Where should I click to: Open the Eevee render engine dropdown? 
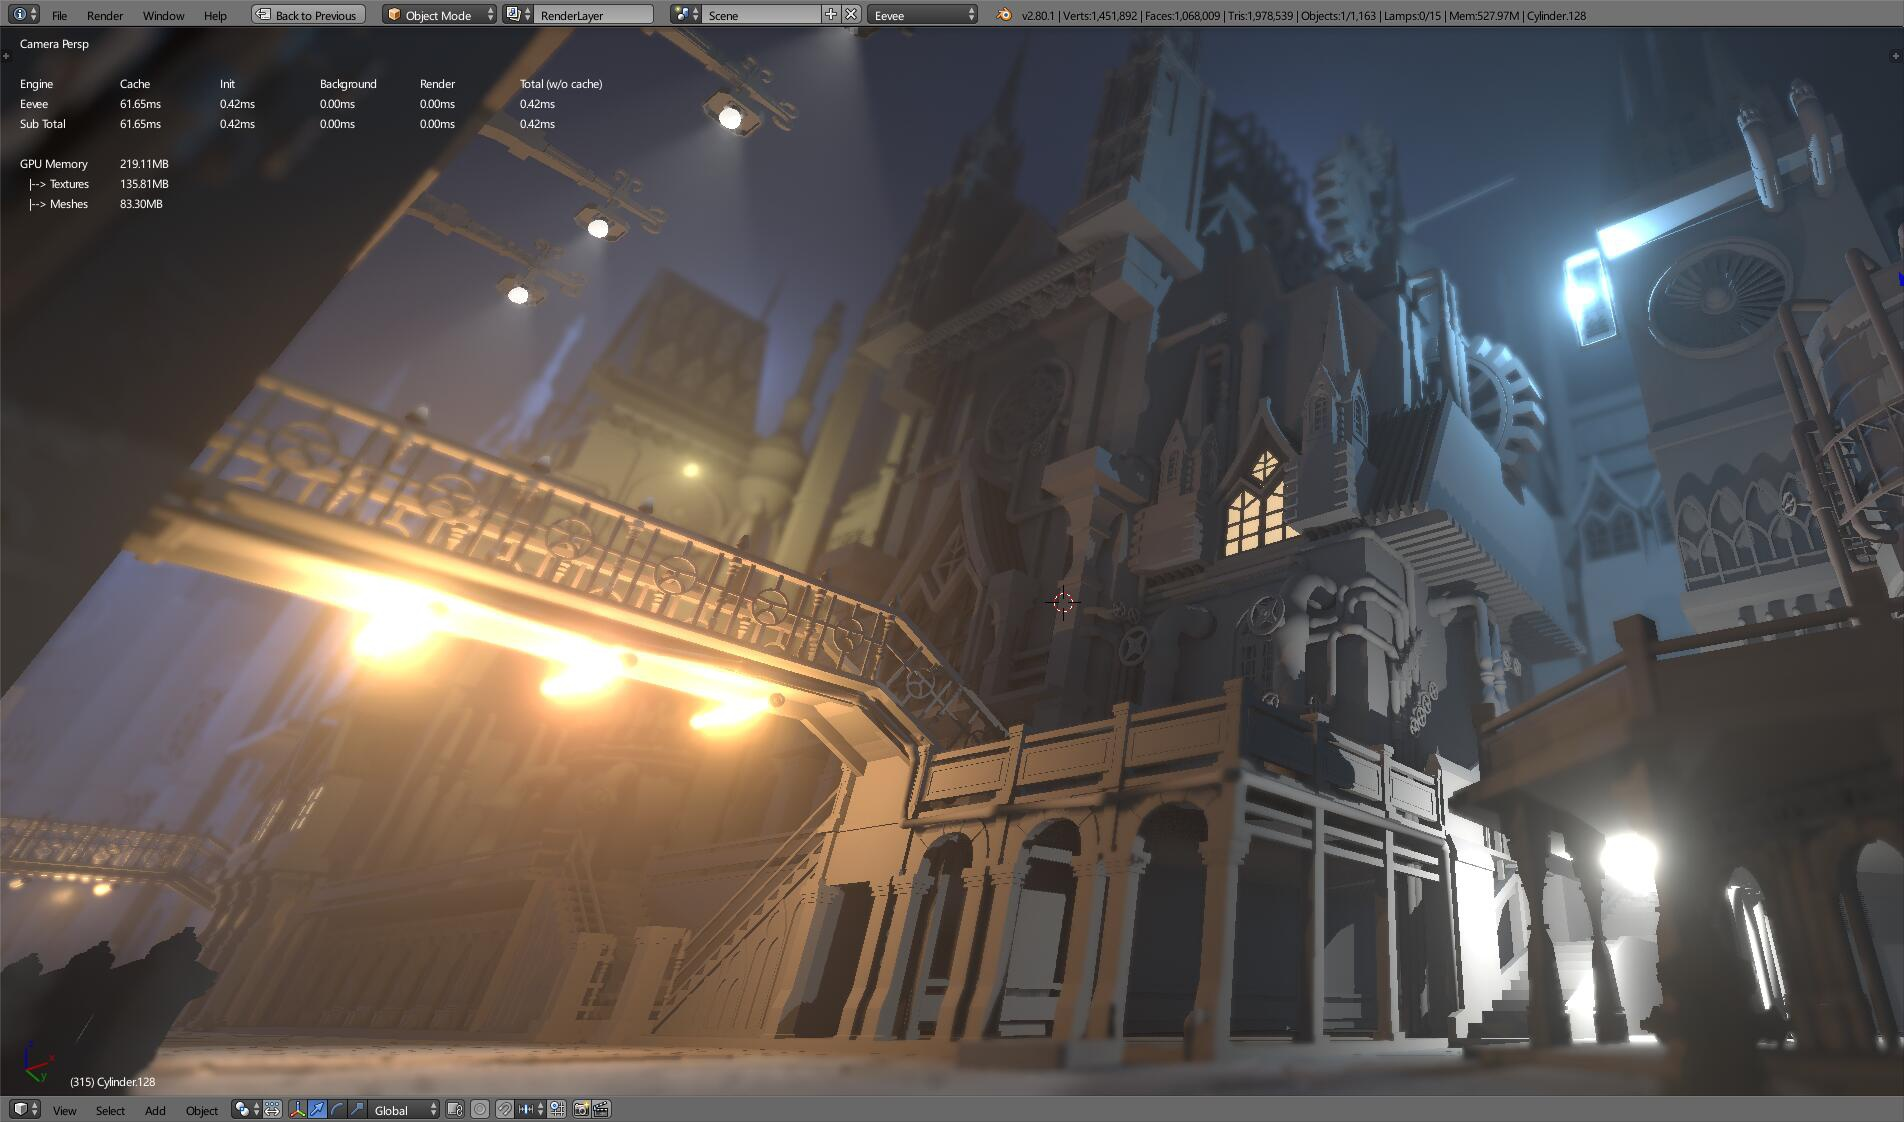pos(922,15)
